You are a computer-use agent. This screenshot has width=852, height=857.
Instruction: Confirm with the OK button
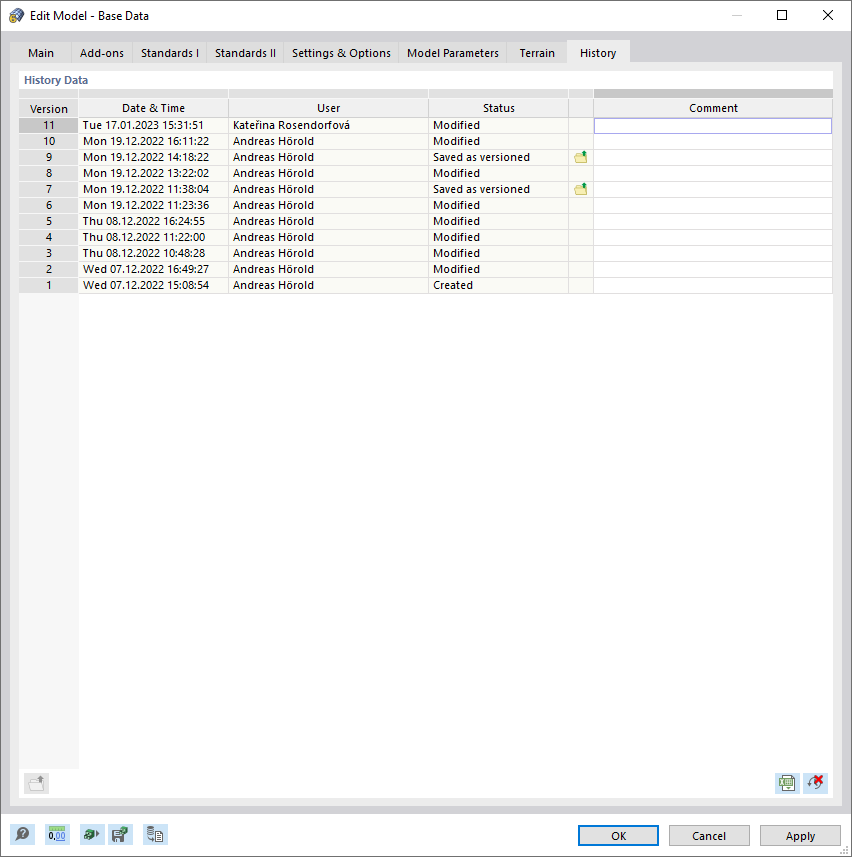pos(618,836)
